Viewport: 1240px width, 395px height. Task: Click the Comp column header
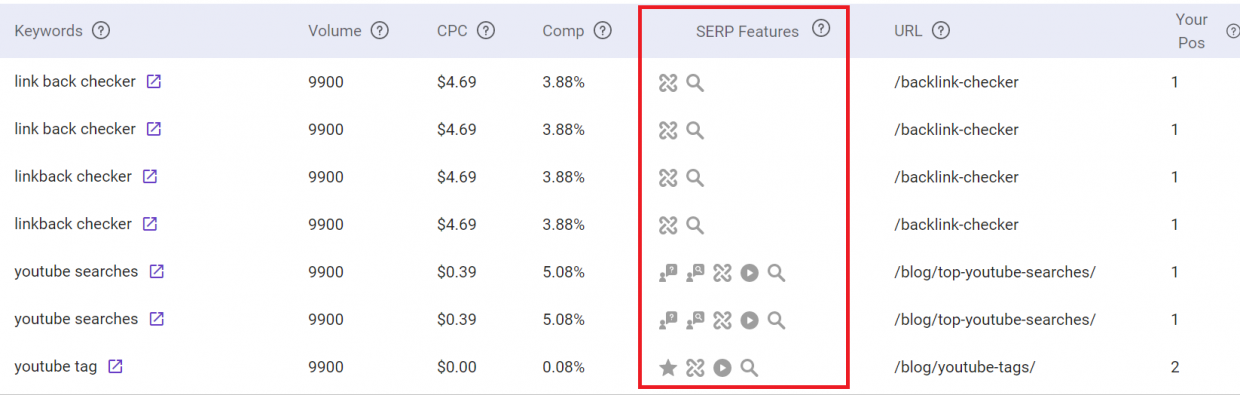(563, 30)
